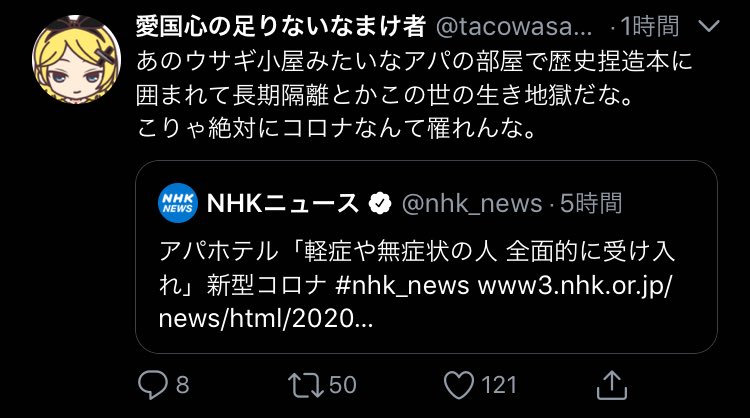The height and width of the screenshot is (418, 750).
Task: Retweet using the retweet arrows icon
Action: [306, 385]
